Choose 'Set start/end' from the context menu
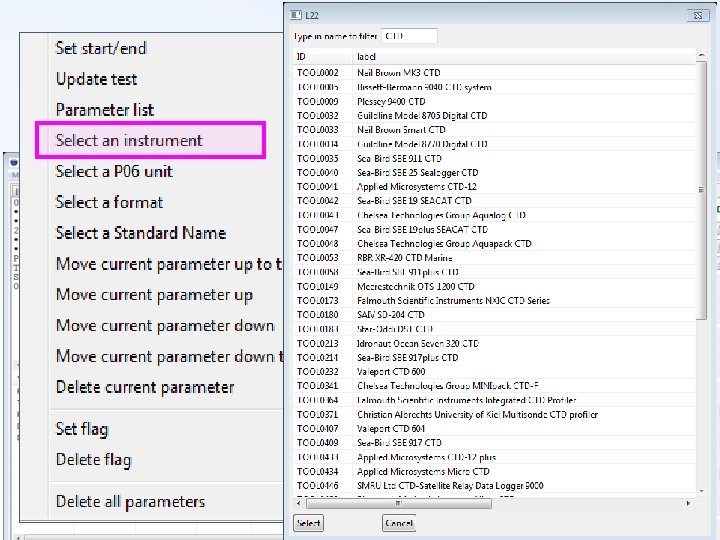This screenshot has width=720, height=540. (x=101, y=48)
